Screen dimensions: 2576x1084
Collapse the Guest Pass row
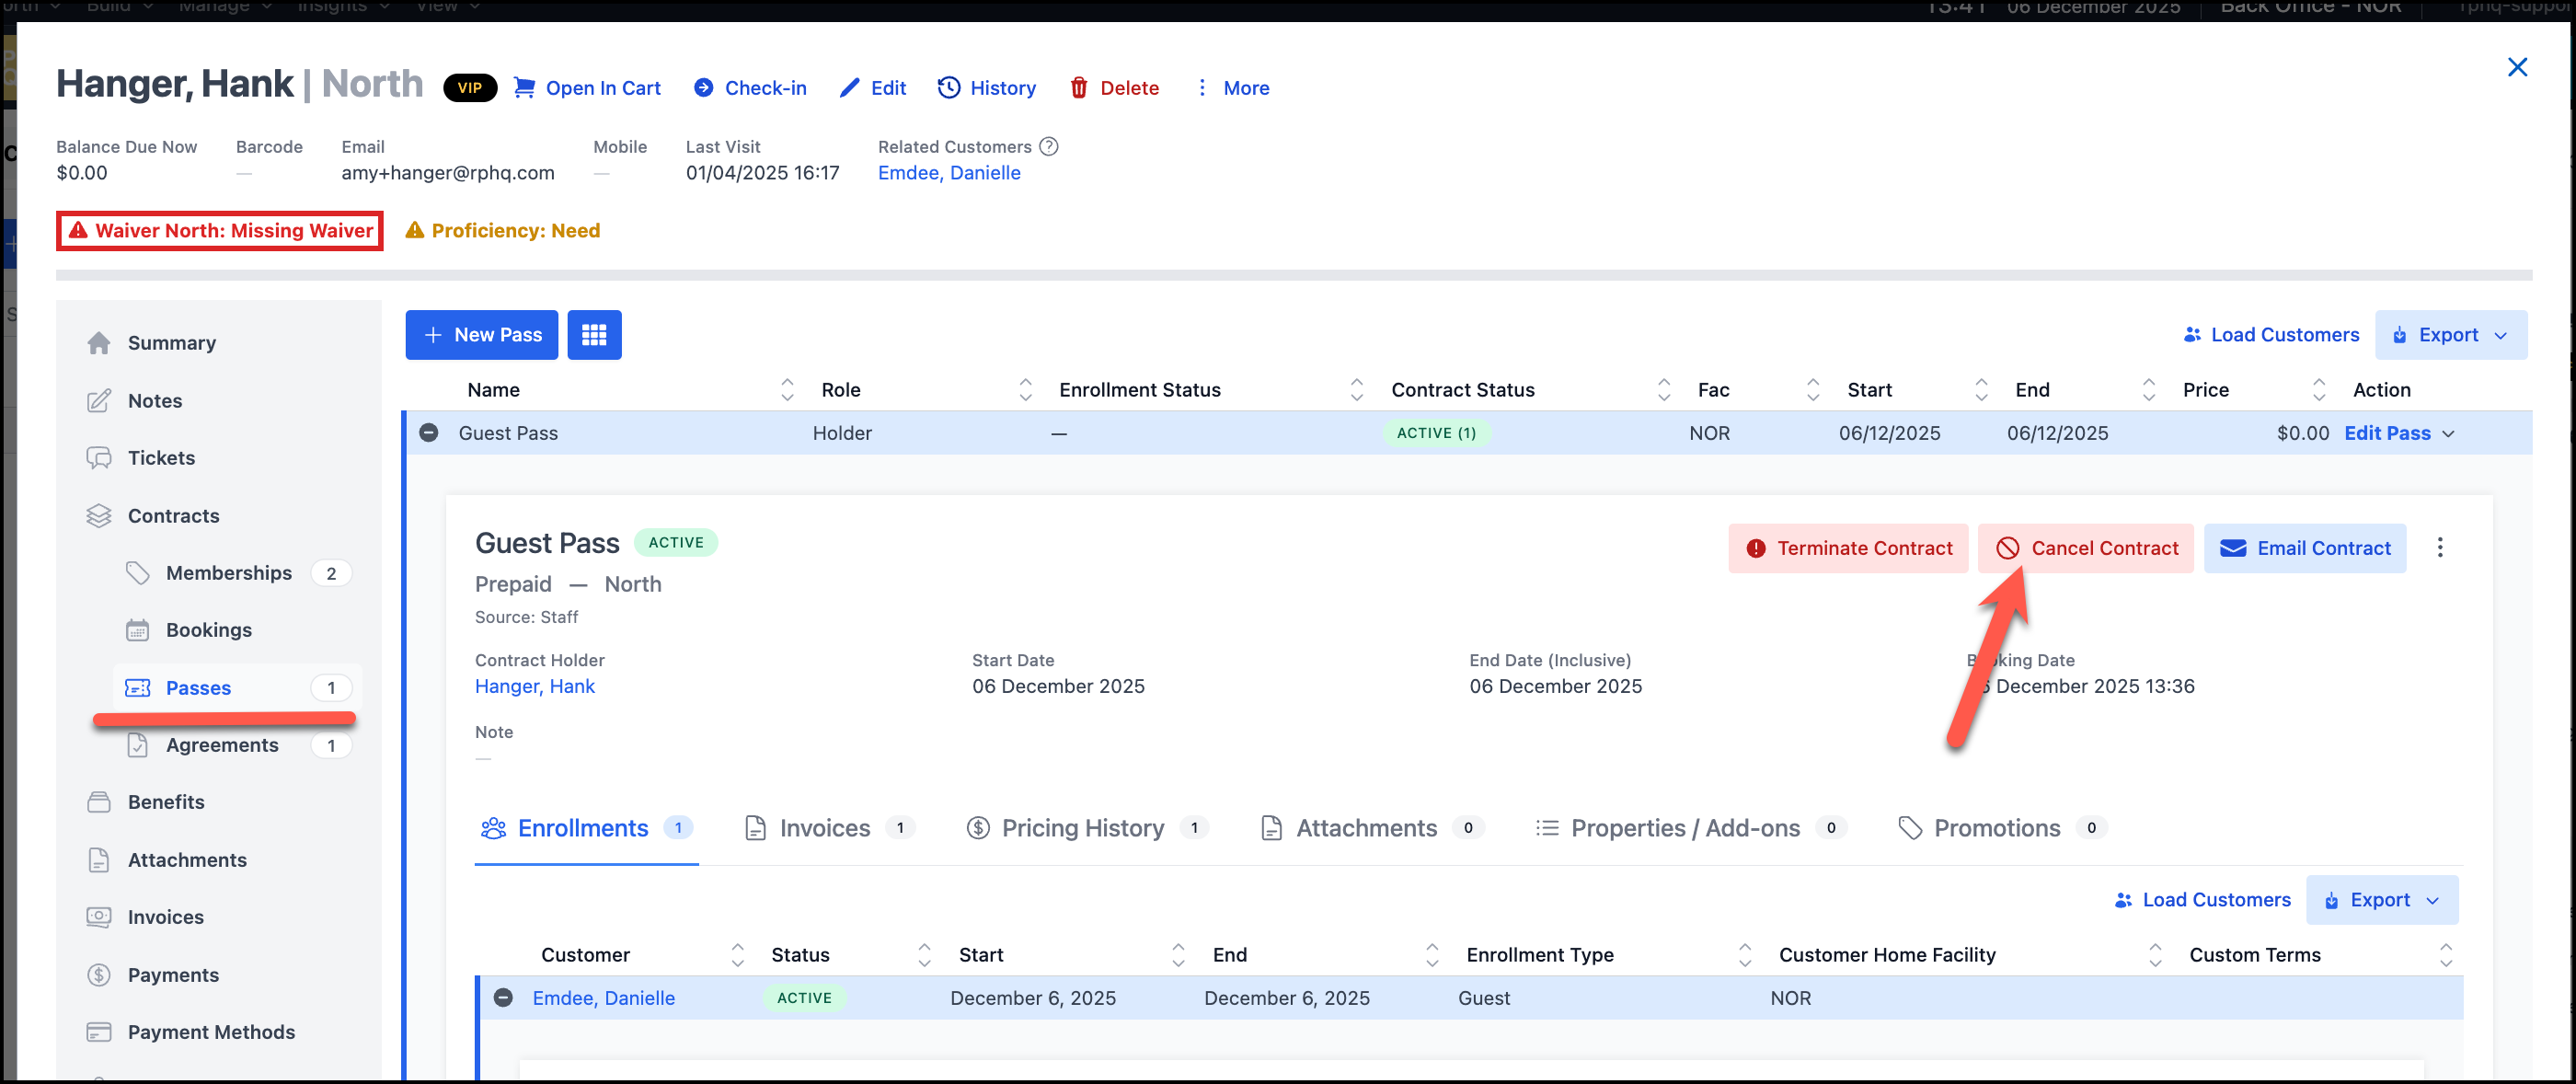coord(429,433)
